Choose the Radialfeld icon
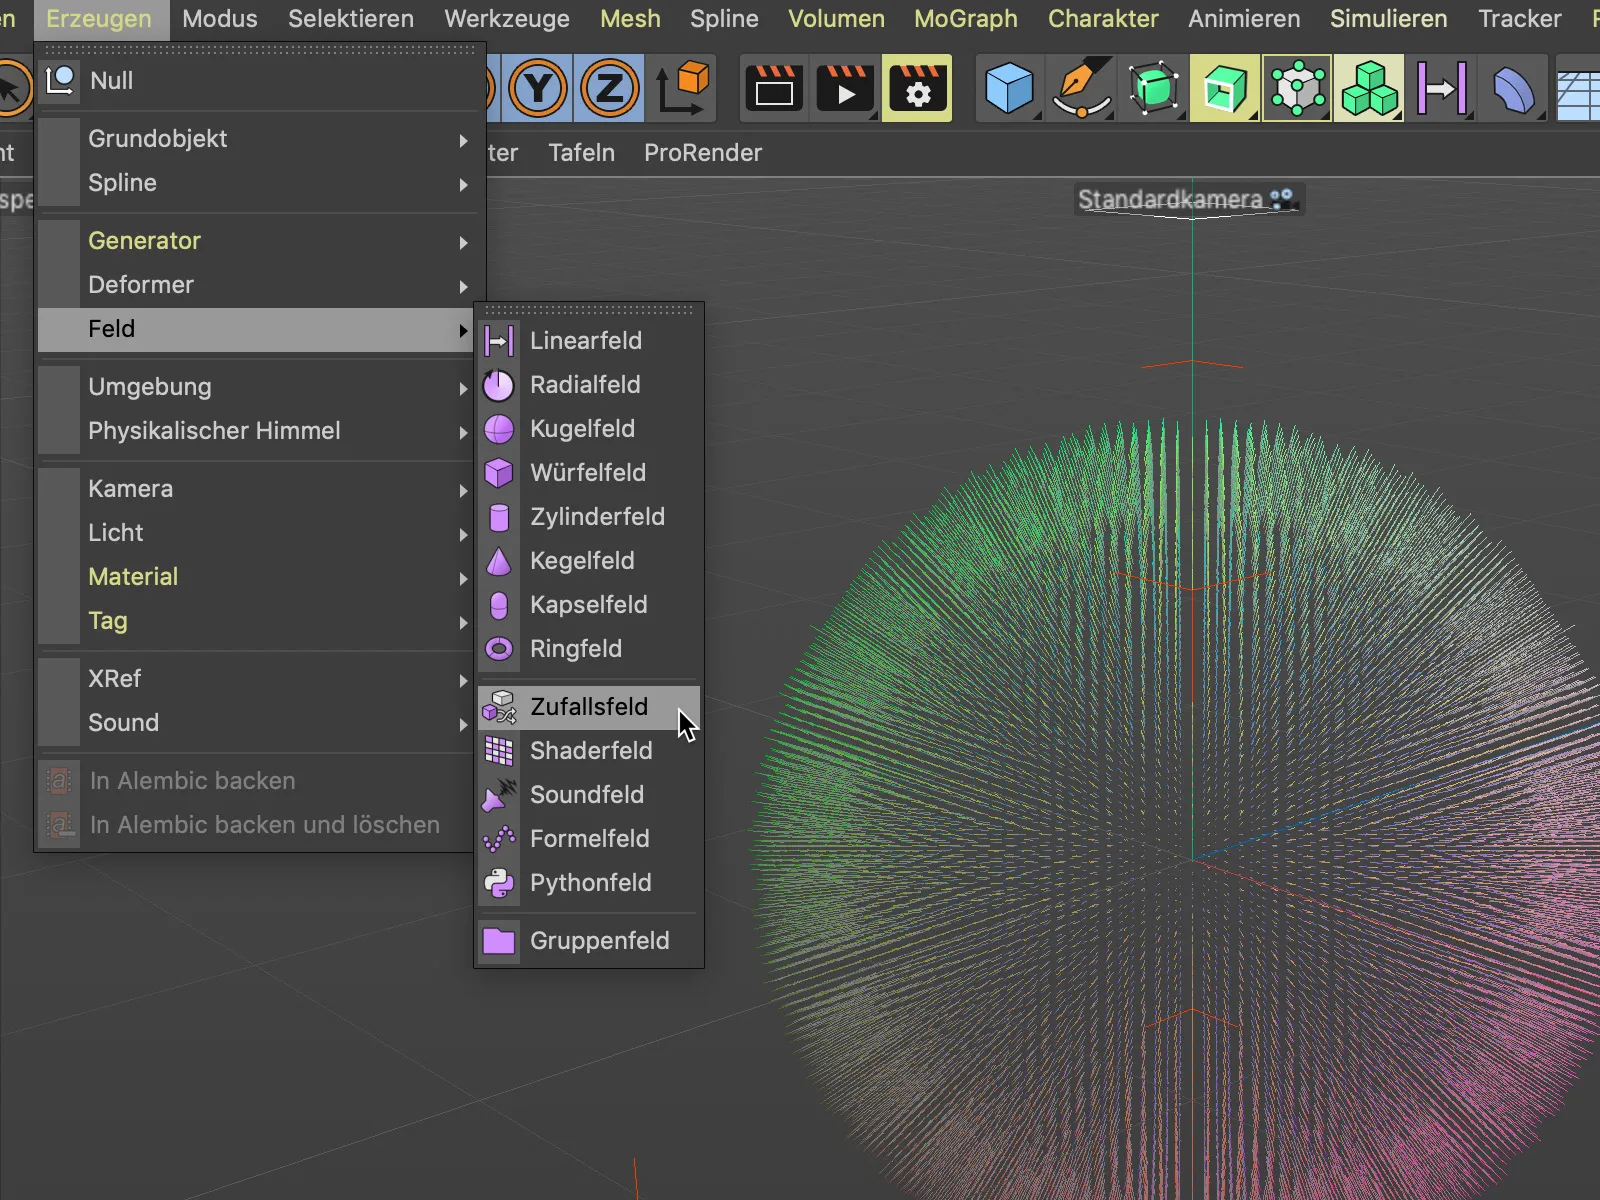This screenshot has width=1600, height=1200. (x=499, y=385)
